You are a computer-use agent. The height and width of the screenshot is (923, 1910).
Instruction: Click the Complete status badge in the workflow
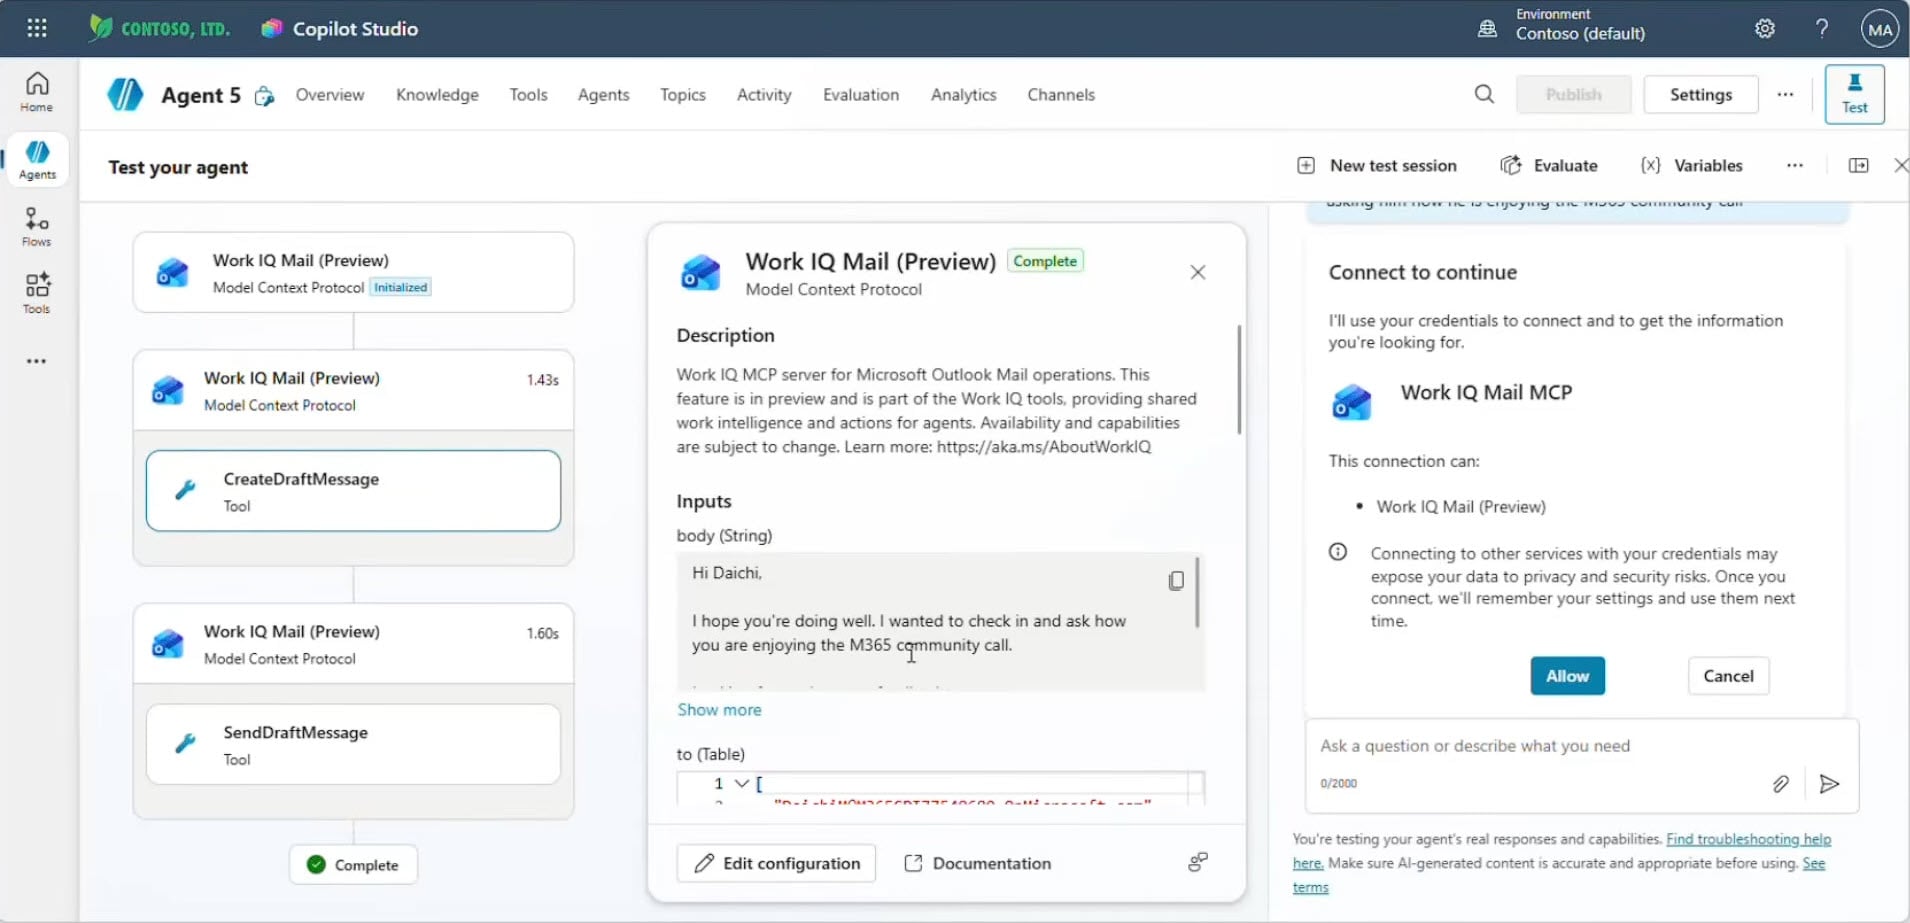[x=353, y=865]
